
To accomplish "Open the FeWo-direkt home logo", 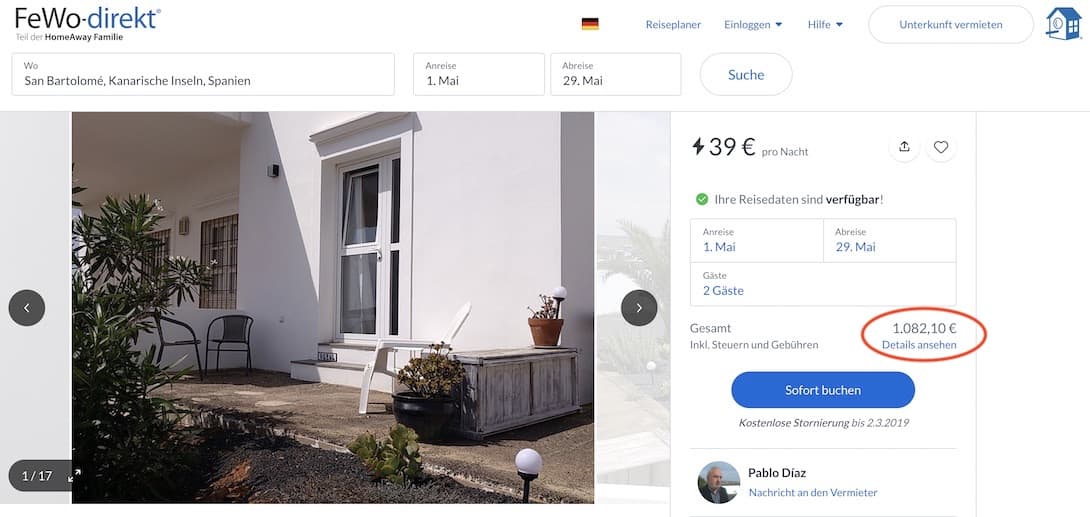I will (88, 23).
